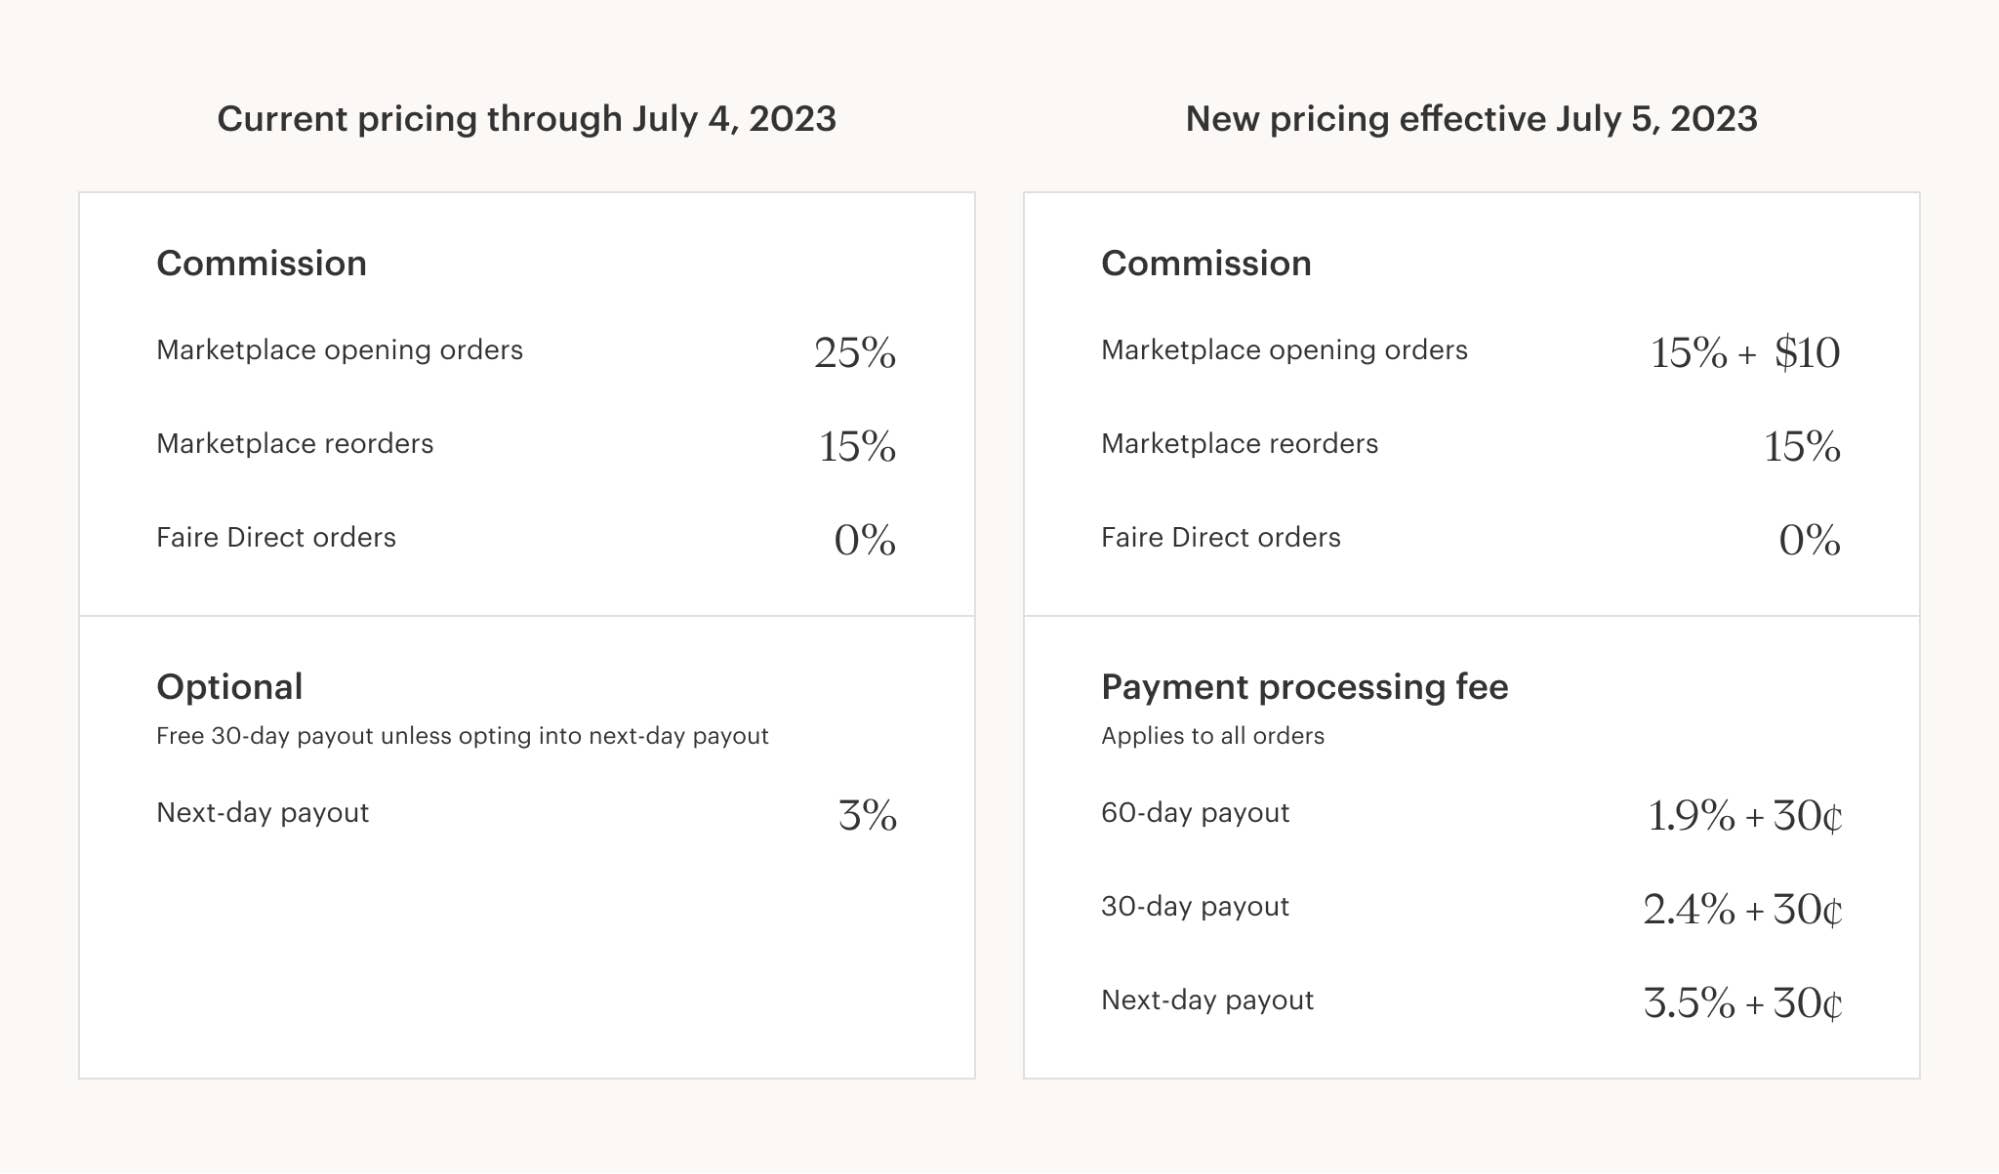Click the 3% next-day payout value

(x=867, y=816)
